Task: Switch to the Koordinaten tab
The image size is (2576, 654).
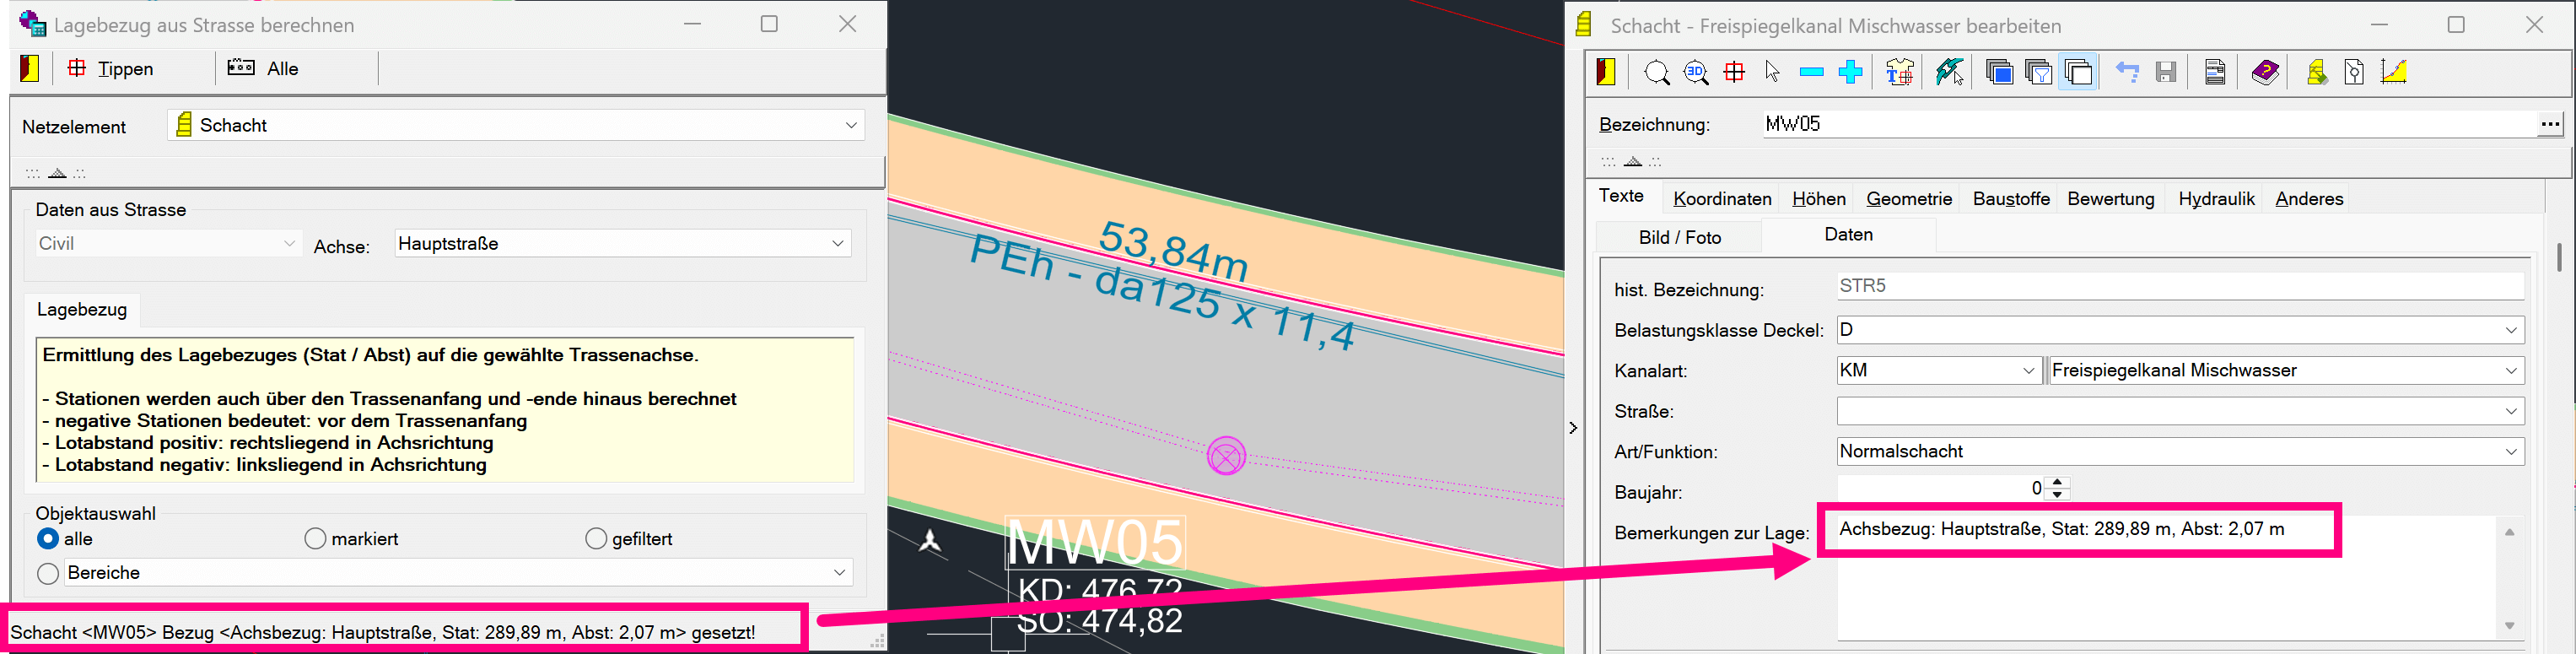Action: click(x=1722, y=199)
